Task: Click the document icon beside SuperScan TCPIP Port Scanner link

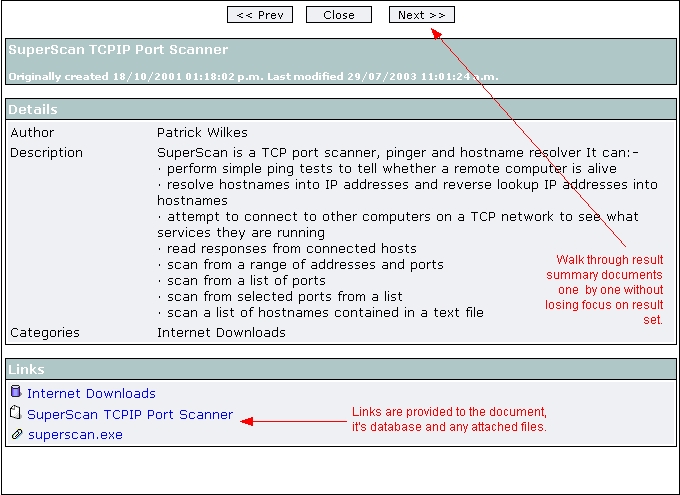Action: point(16,412)
